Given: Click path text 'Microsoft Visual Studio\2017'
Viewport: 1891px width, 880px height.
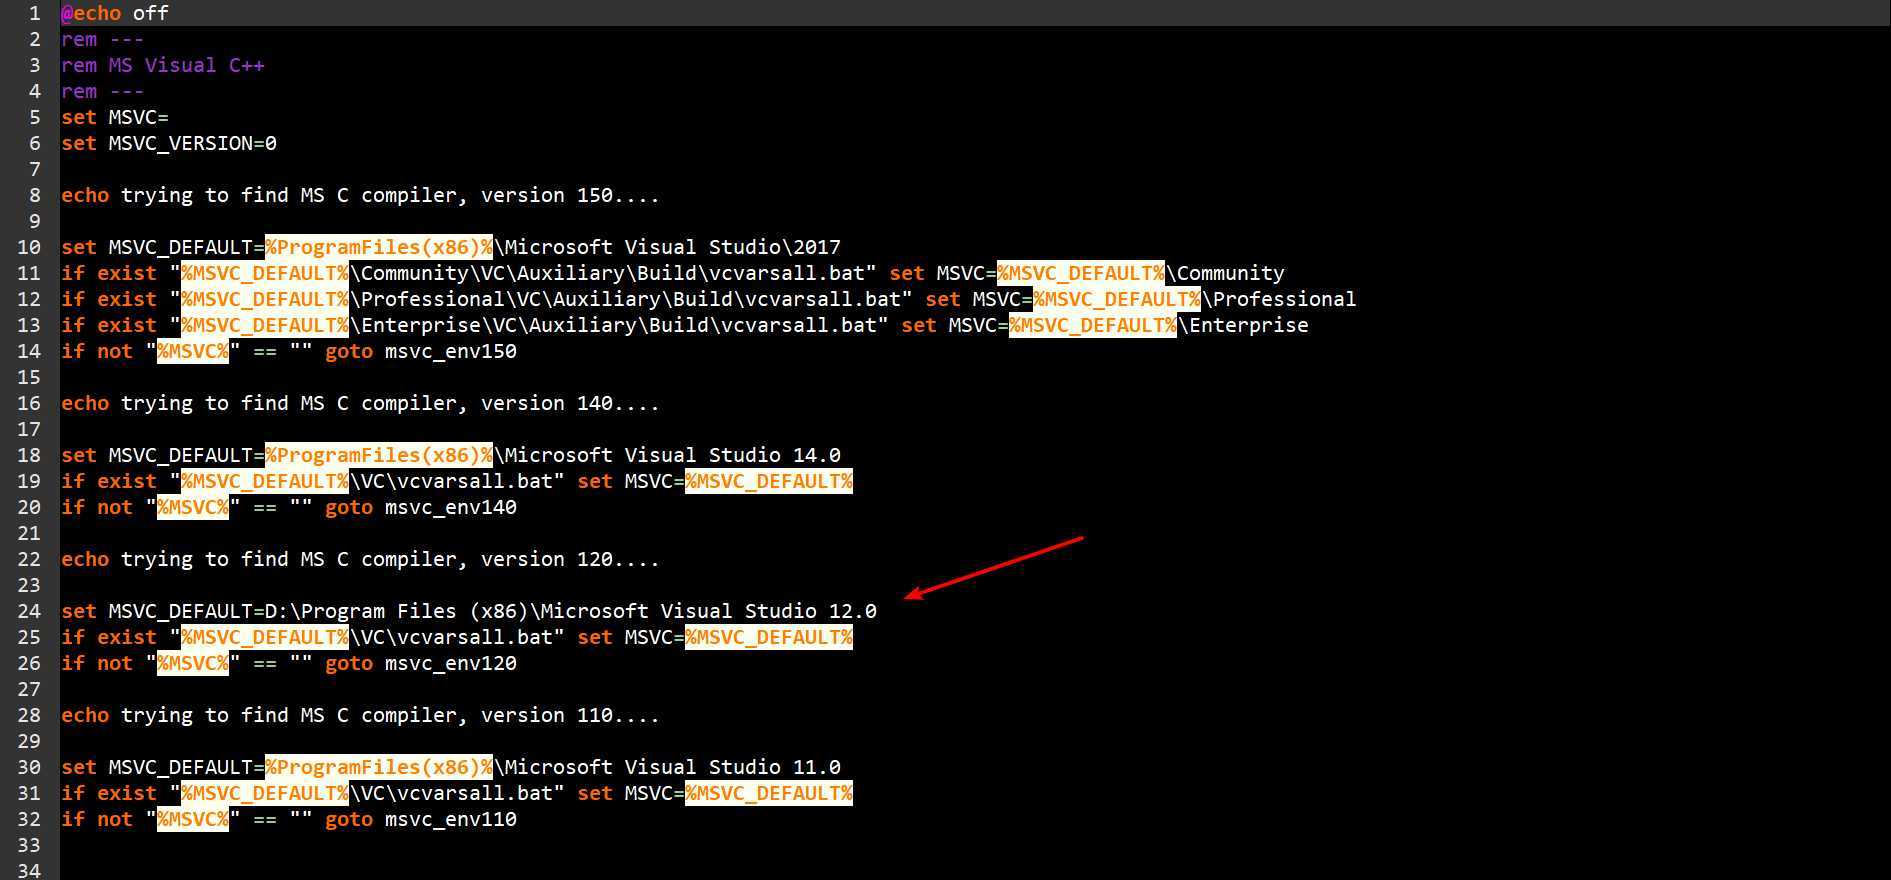Looking at the screenshot, I should pos(673,247).
